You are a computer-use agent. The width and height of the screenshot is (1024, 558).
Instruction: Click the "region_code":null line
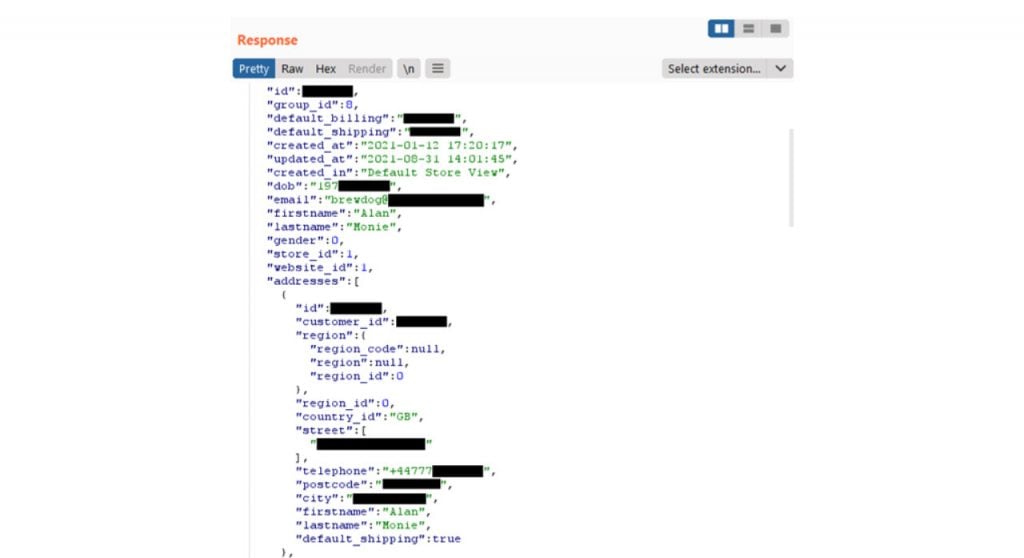[x=377, y=350]
